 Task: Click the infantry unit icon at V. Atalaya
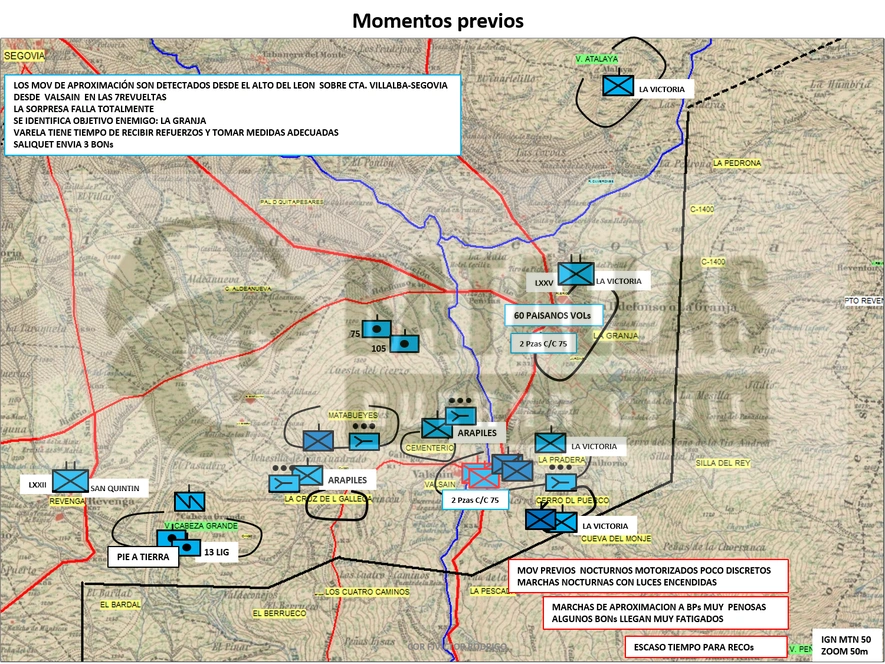618,86
